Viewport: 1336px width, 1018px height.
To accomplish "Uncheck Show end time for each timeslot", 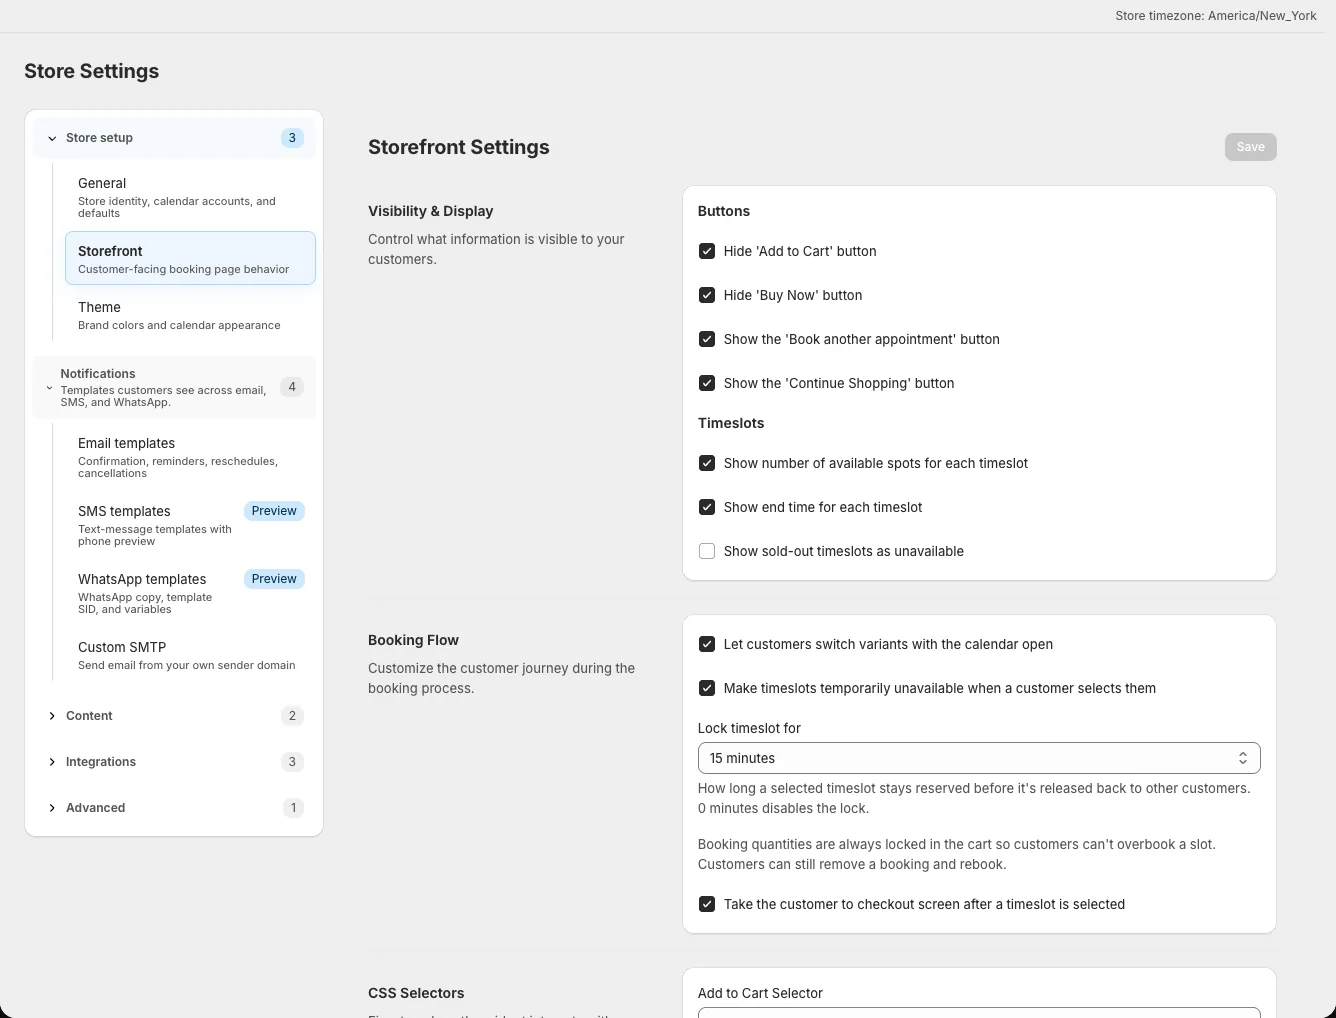I will point(707,507).
